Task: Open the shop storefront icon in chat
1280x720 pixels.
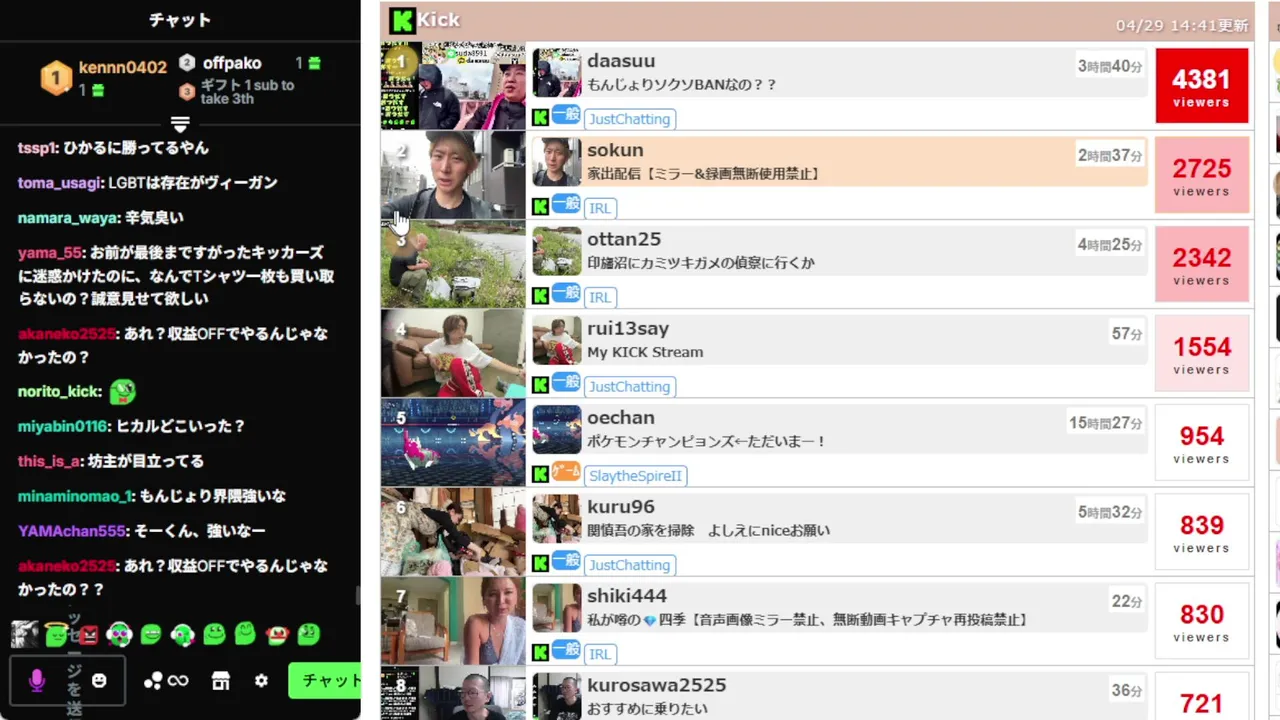Action: point(221,681)
